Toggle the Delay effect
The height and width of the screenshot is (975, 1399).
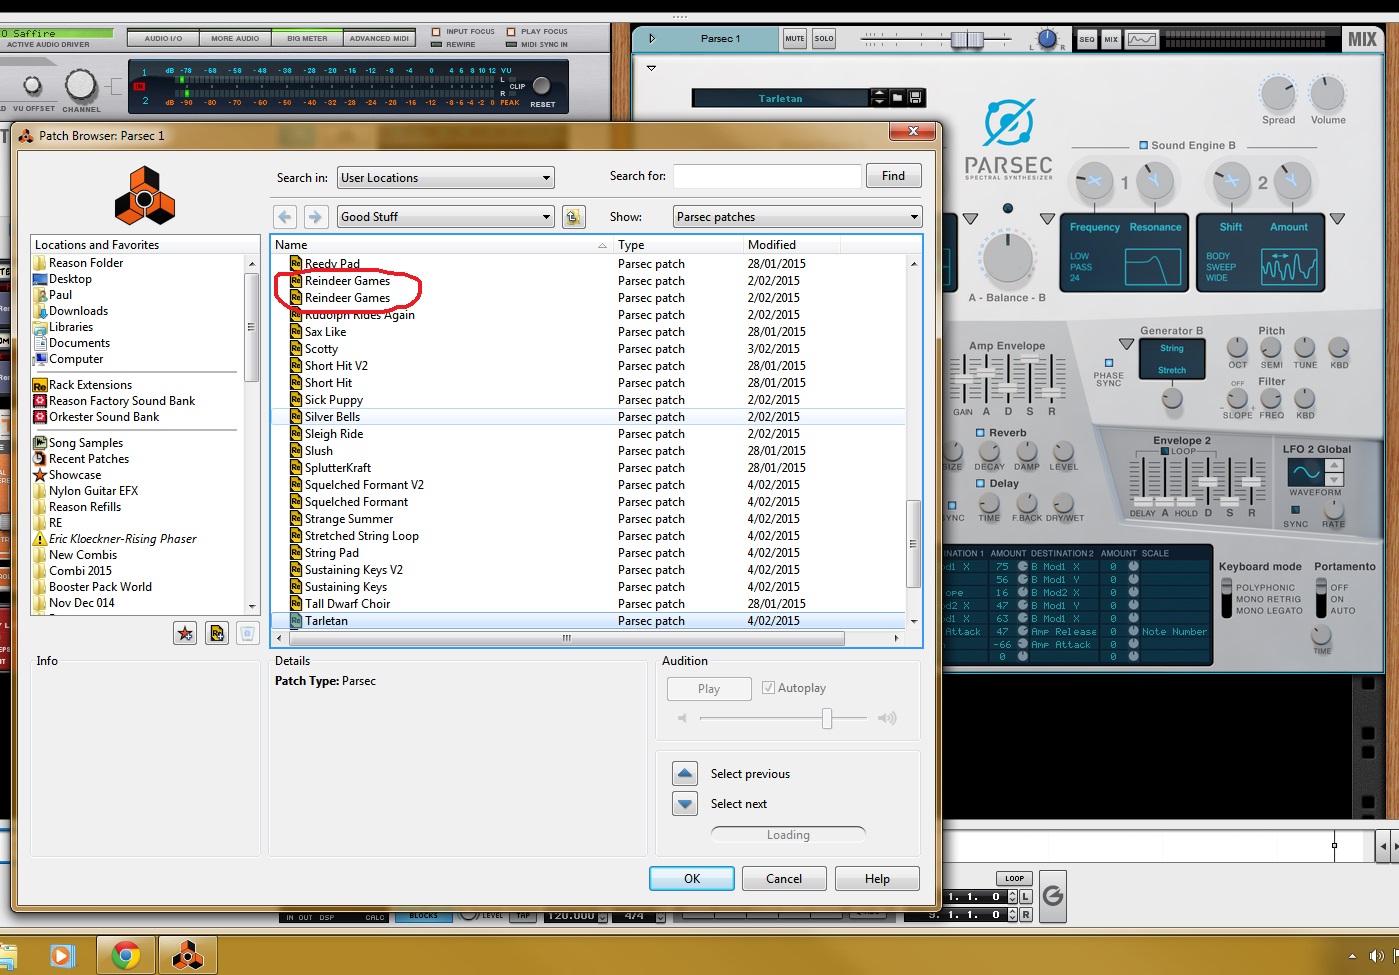click(980, 483)
